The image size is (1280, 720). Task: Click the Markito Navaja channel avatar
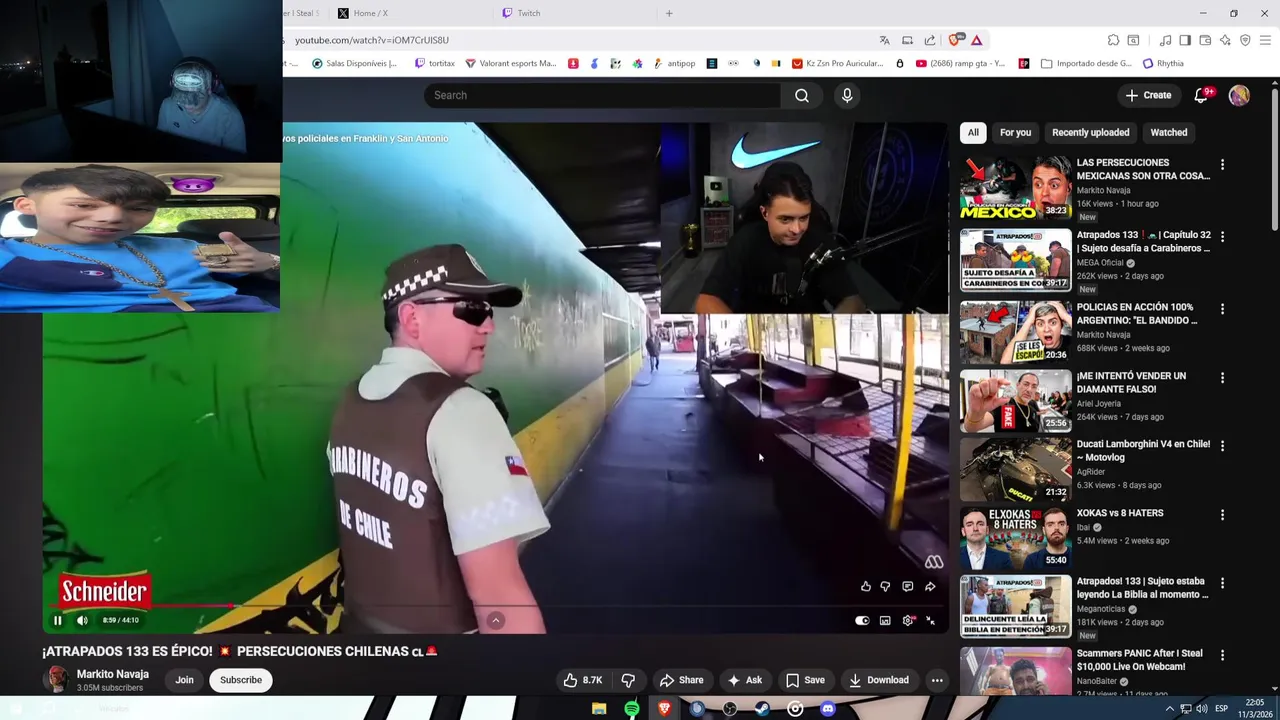(x=57, y=679)
